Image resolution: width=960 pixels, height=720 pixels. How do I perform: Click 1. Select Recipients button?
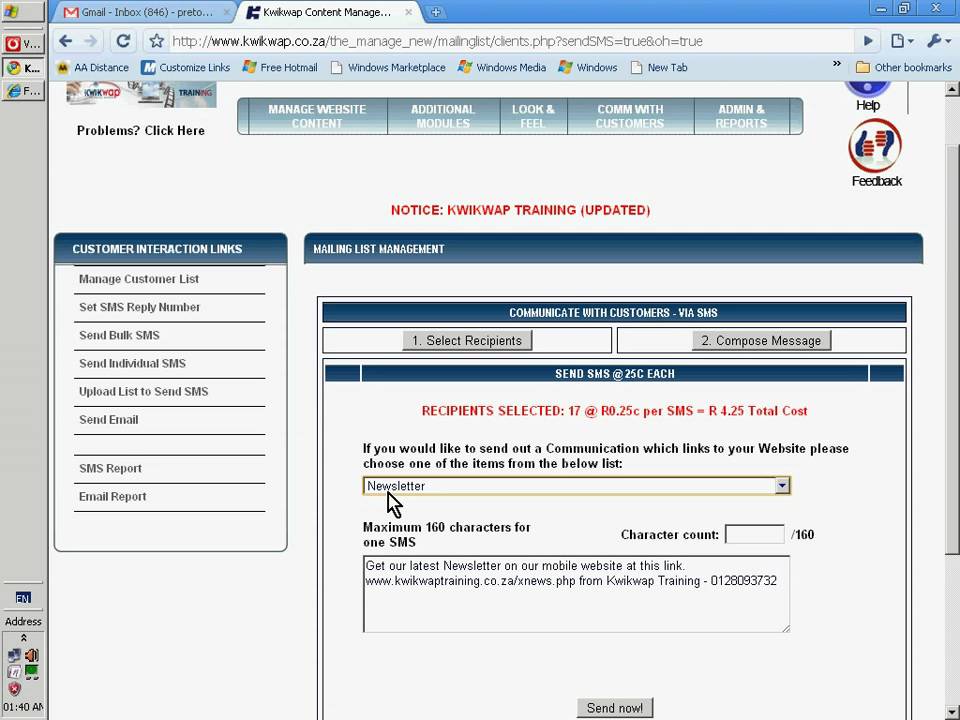click(467, 341)
